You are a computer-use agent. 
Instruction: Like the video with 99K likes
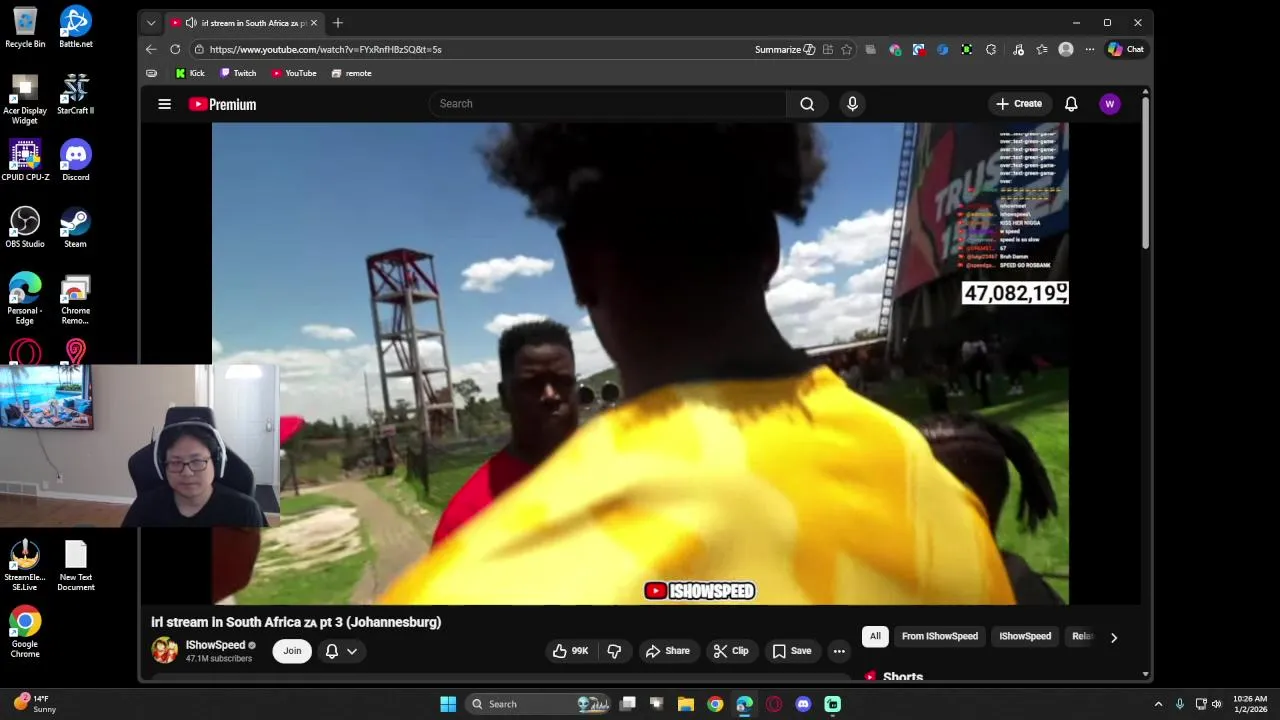(x=572, y=651)
